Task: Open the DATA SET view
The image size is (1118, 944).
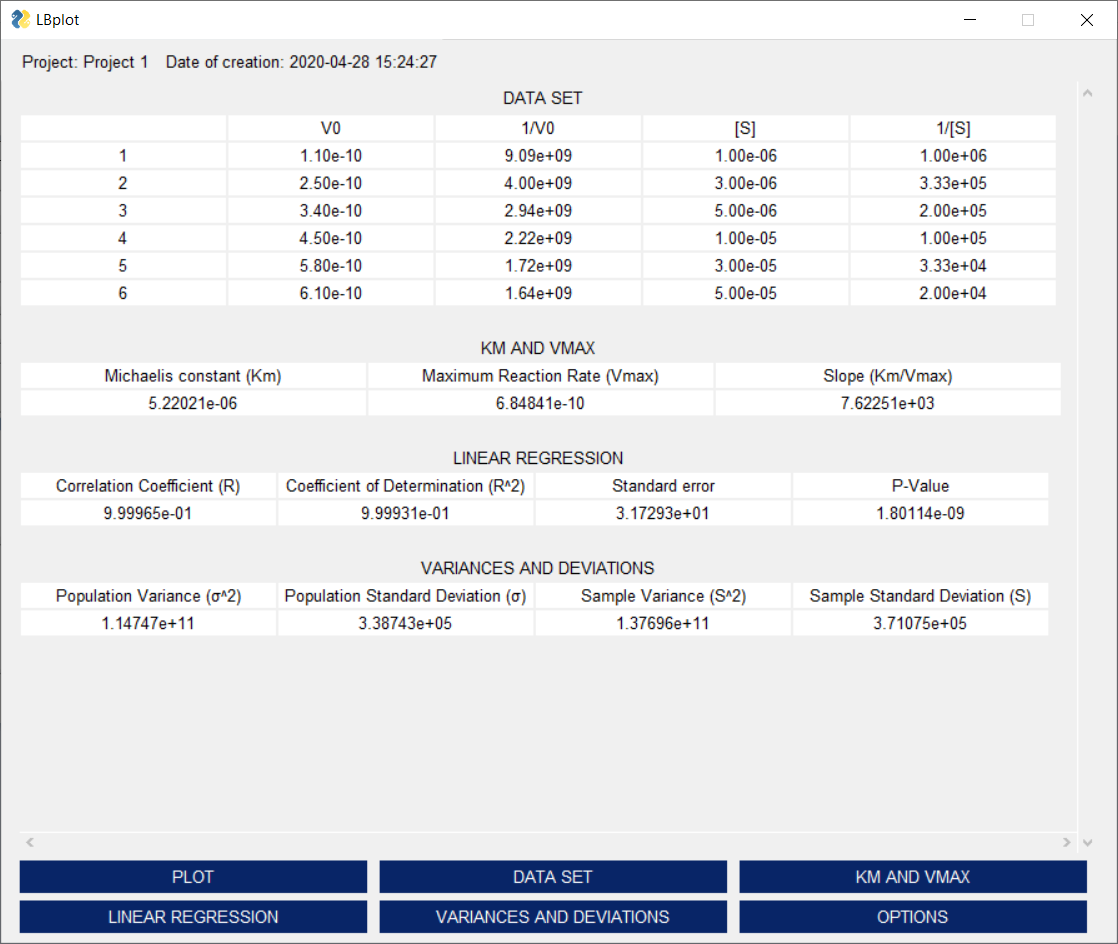Action: (553, 876)
